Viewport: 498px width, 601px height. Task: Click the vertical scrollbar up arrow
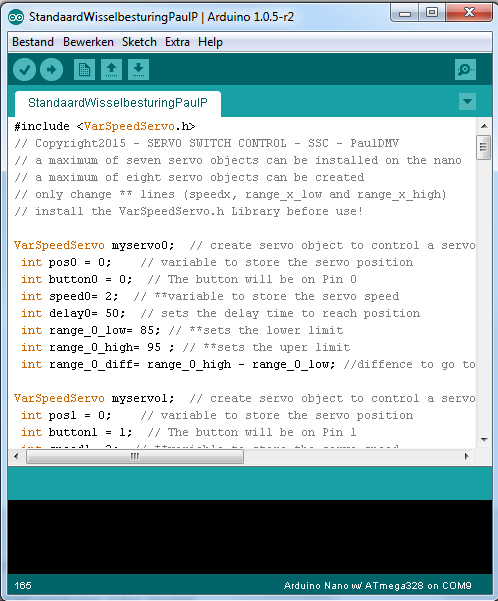(484, 126)
